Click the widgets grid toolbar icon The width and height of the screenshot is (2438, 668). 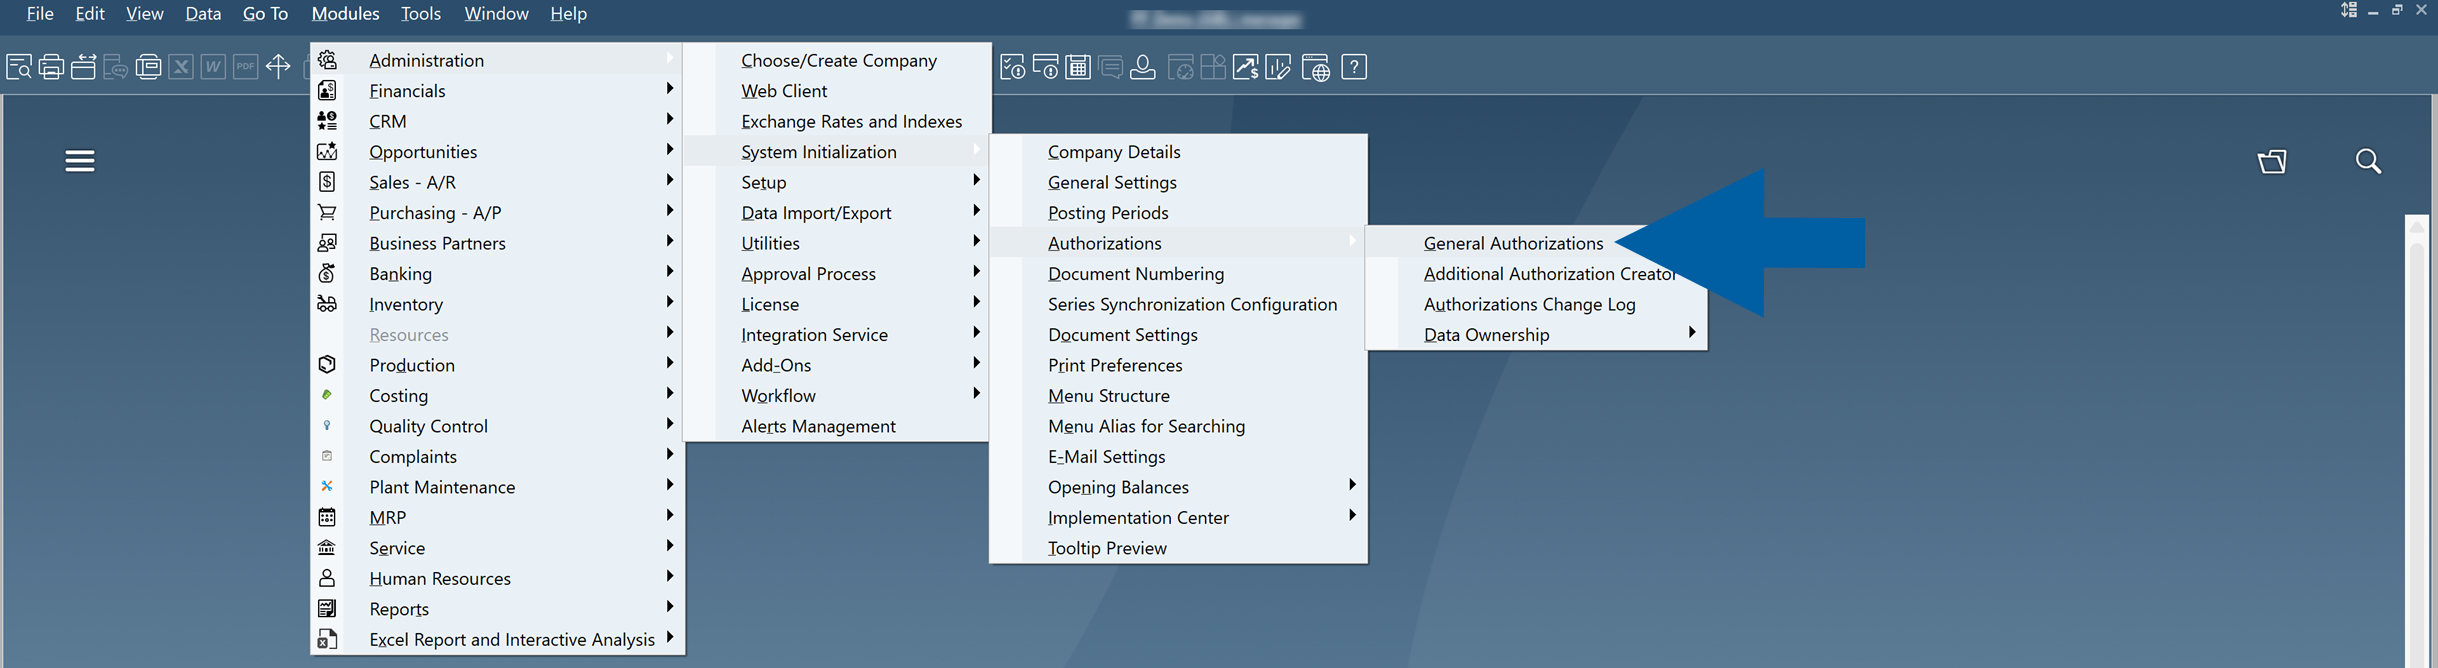pos(1213,67)
